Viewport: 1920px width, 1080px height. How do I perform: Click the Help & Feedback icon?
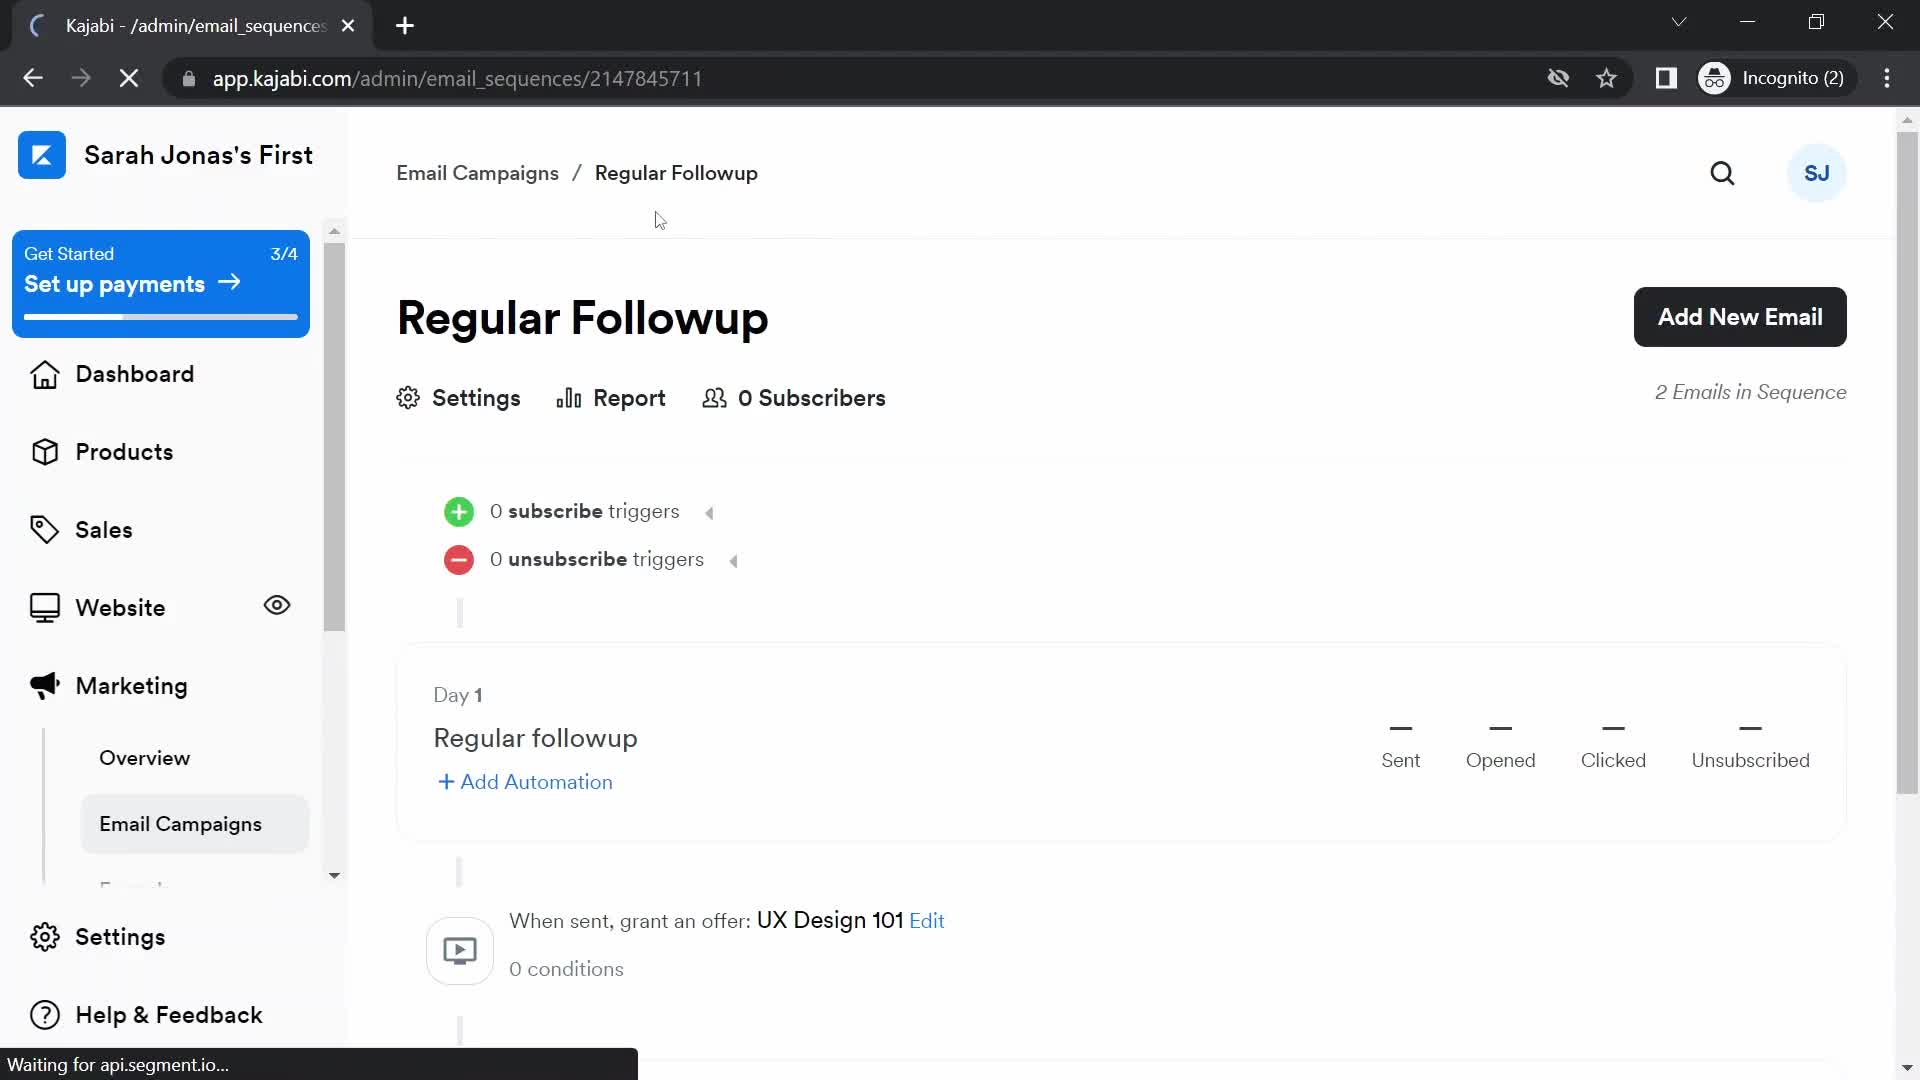click(44, 1014)
